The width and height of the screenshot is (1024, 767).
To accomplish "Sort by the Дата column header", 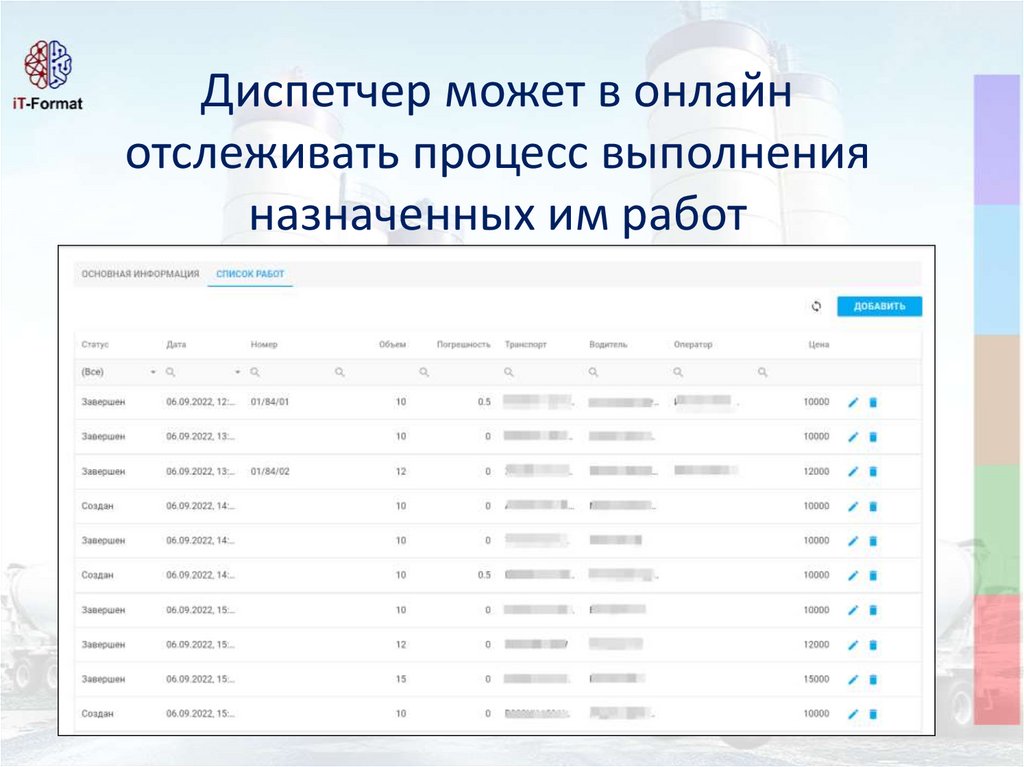I will click(x=176, y=344).
